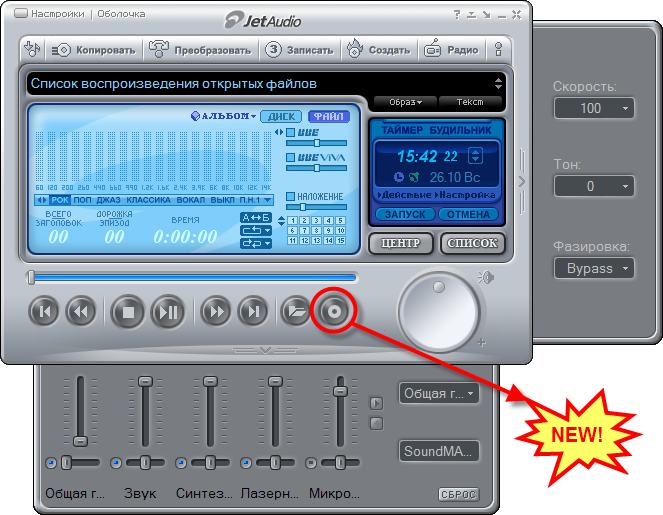Screen dimensions: 663x515
Task: Open the Действие menu
Action: tap(404, 195)
